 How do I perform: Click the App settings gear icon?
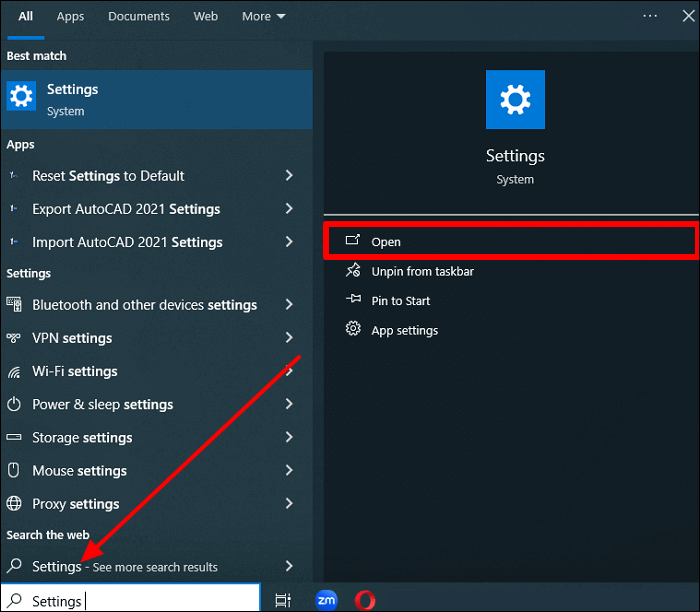point(353,329)
